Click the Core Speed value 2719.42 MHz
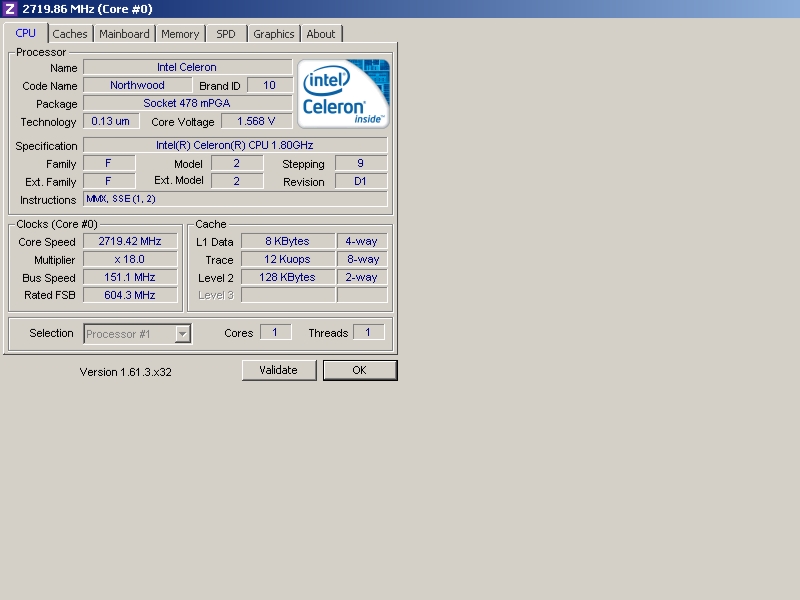 click(130, 241)
